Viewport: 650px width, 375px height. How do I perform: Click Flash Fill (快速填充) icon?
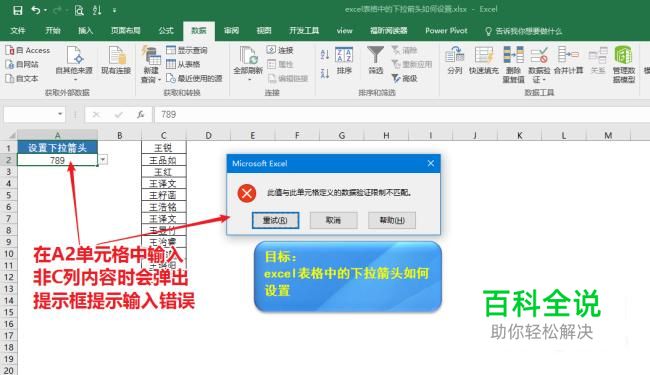(484, 60)
